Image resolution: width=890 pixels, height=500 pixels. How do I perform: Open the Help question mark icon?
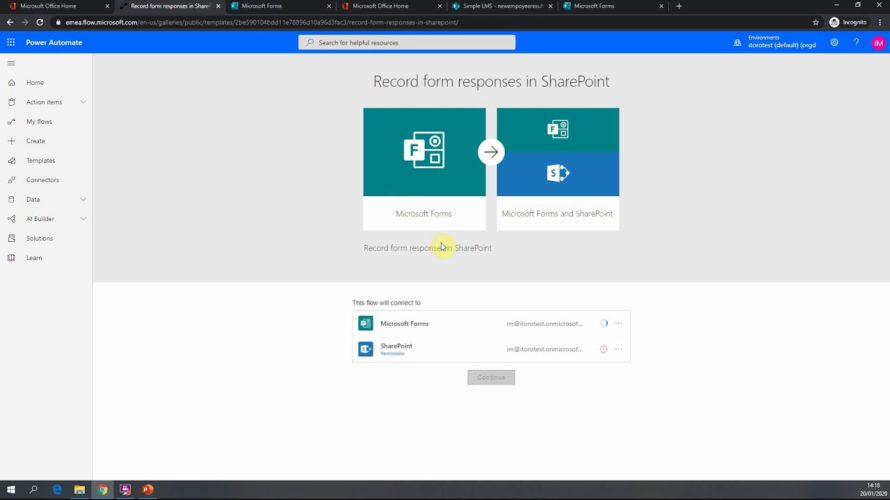point(856,43)
